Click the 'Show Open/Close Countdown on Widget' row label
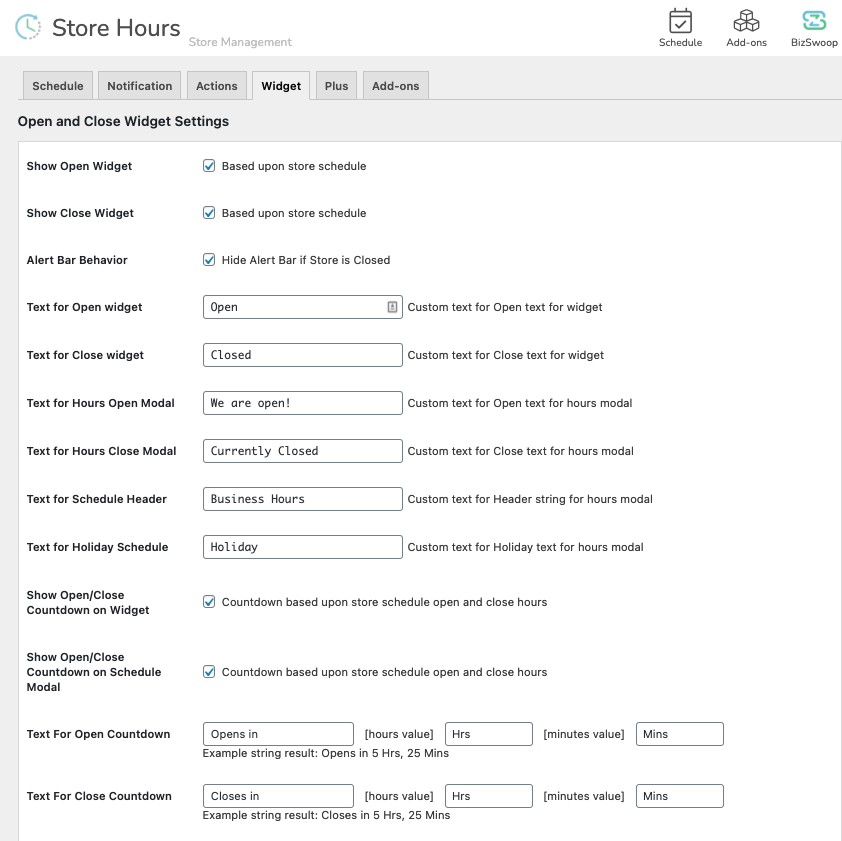Viewport: 842px width, 841px height. pos(88,603)
